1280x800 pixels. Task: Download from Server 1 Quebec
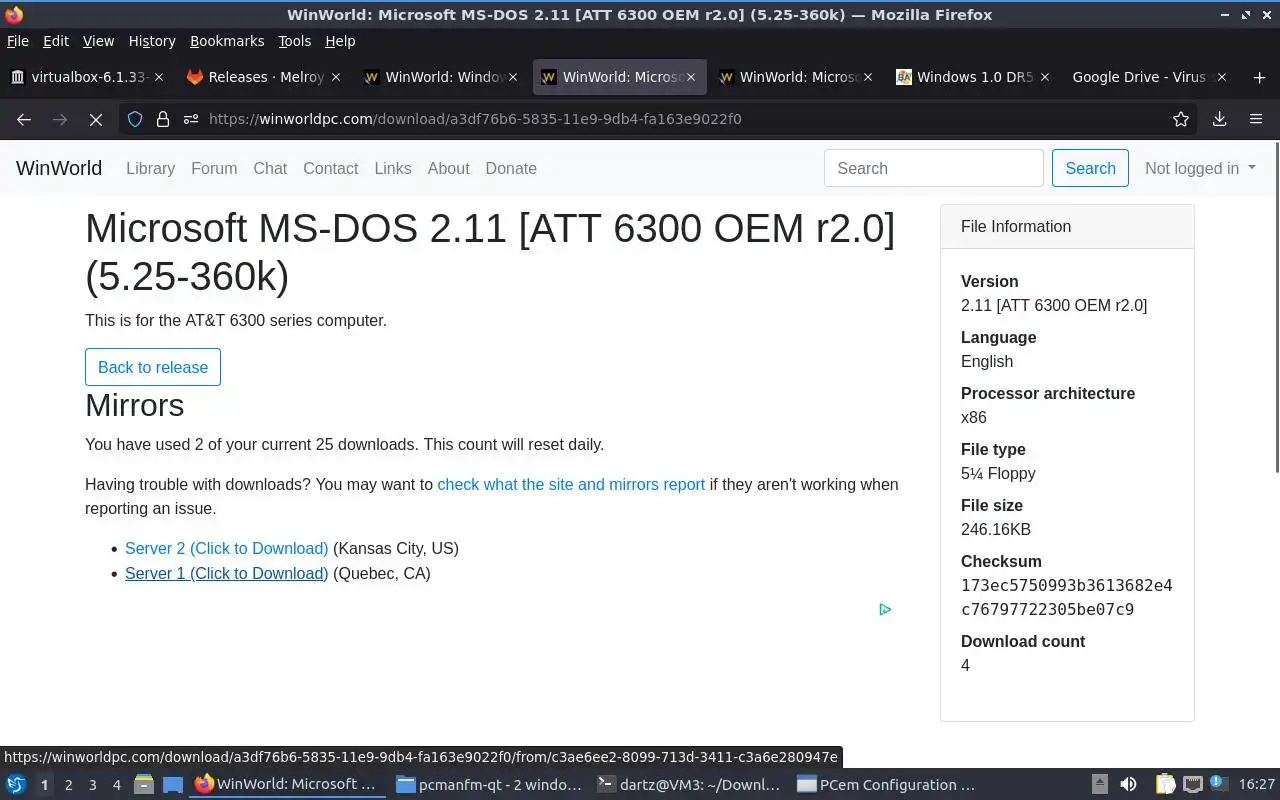[226, 573]
